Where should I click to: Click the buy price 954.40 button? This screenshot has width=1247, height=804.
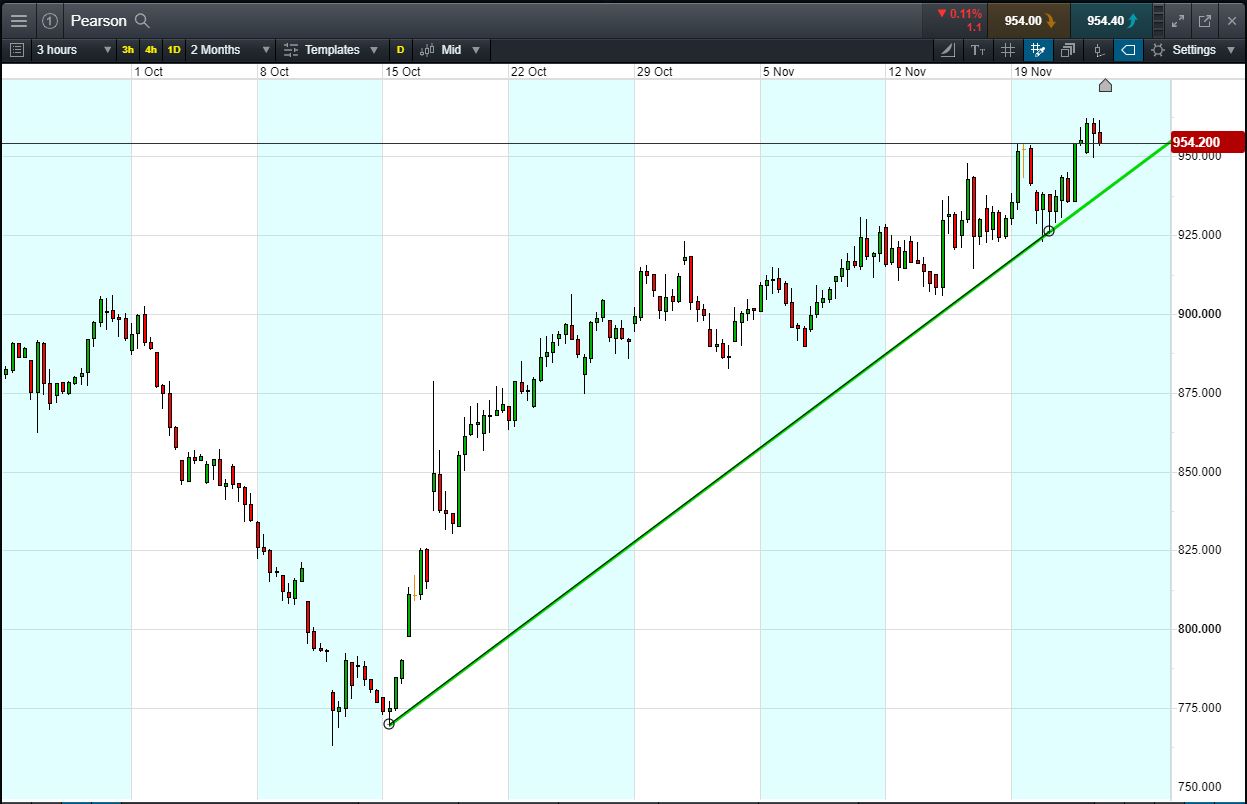coord(1110,20)
